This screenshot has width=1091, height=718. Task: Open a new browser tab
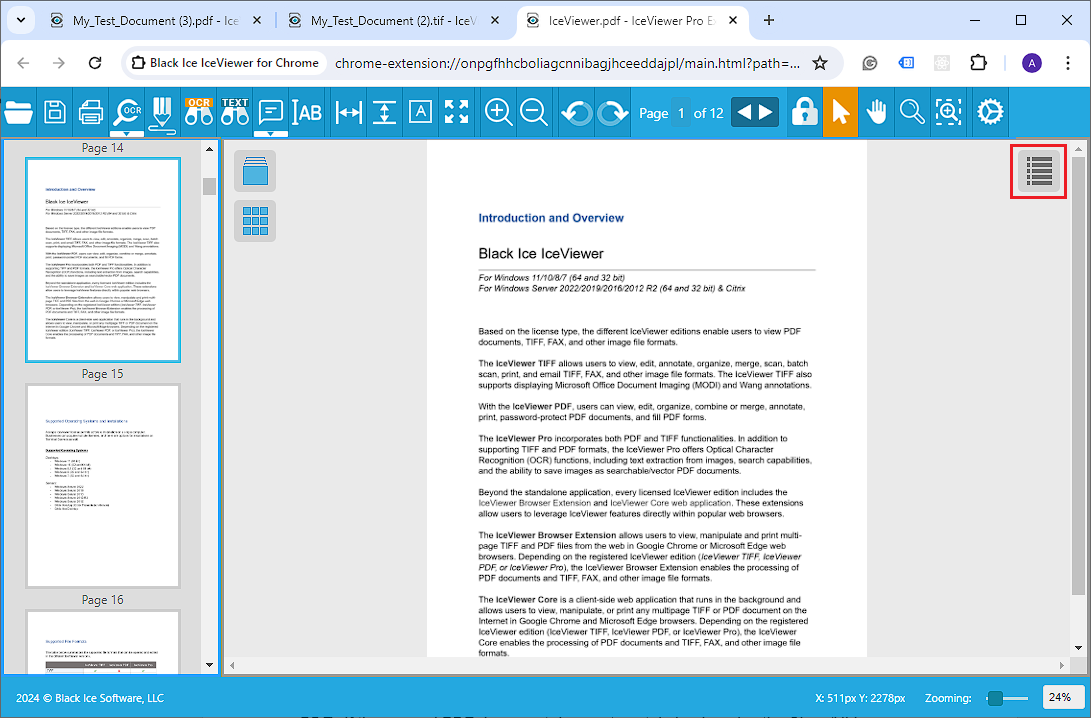click(x=769, y=21)
